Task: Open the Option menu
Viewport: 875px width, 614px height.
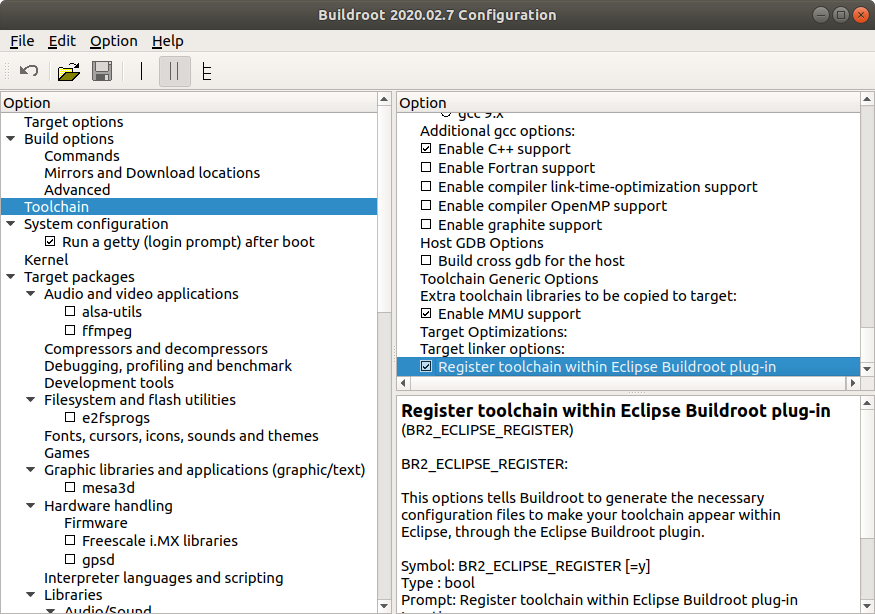Action: [114, 41]
